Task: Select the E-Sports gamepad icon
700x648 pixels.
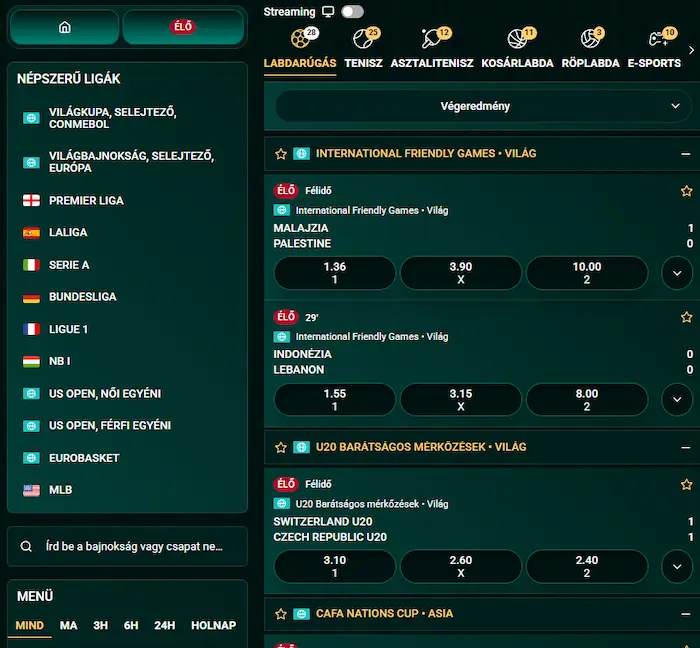Action: (x=658, y=39)
